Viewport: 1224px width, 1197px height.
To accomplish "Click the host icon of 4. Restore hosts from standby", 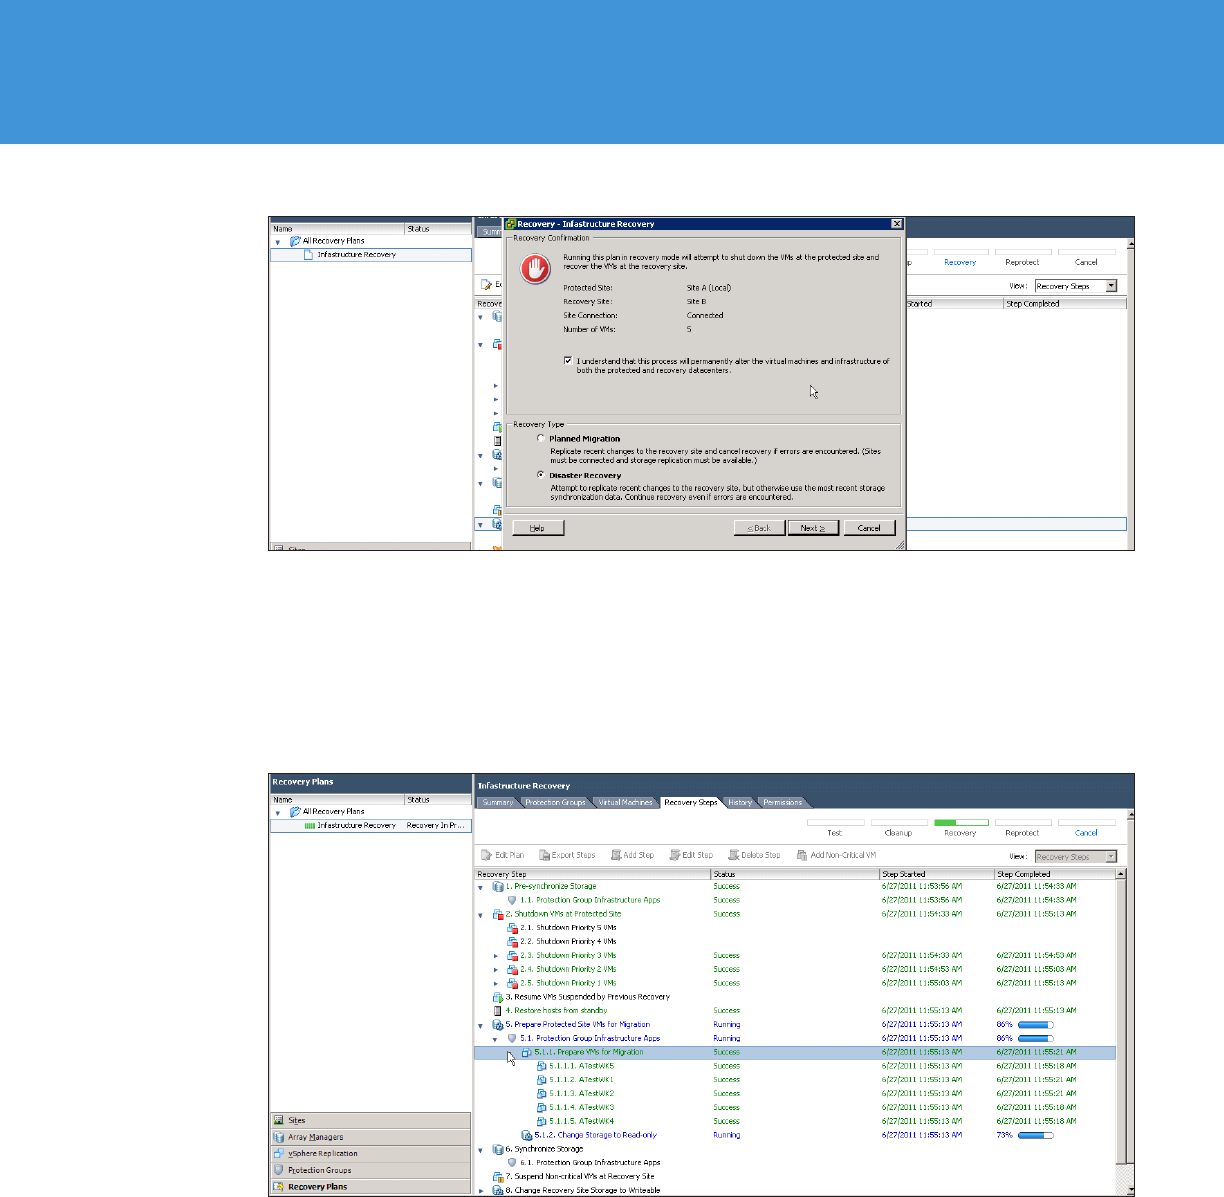I will [x=498, y=1011].
